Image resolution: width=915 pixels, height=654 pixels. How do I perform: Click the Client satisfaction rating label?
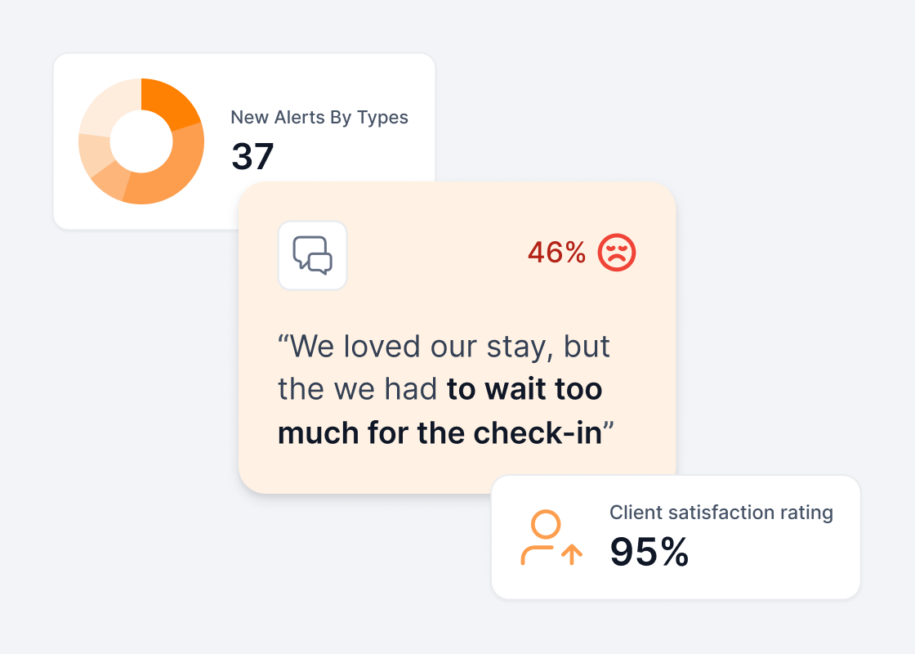[721, 512]
